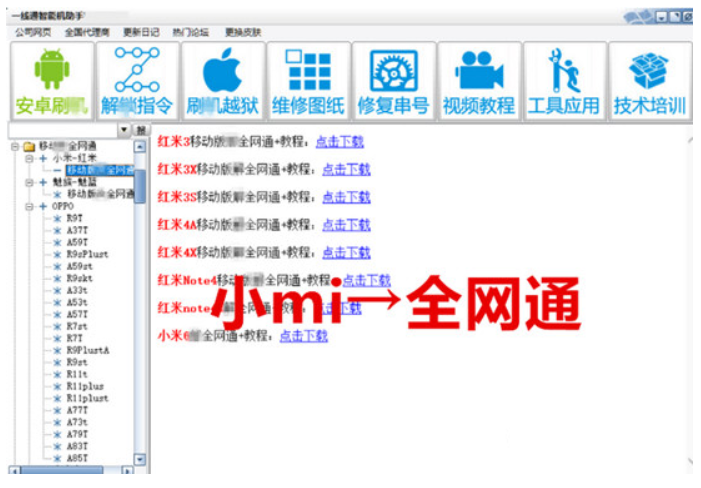The width and height of the screenshot is (701, 488).
Task: Open the 热门论坛 menu
Action: point(191,32)
